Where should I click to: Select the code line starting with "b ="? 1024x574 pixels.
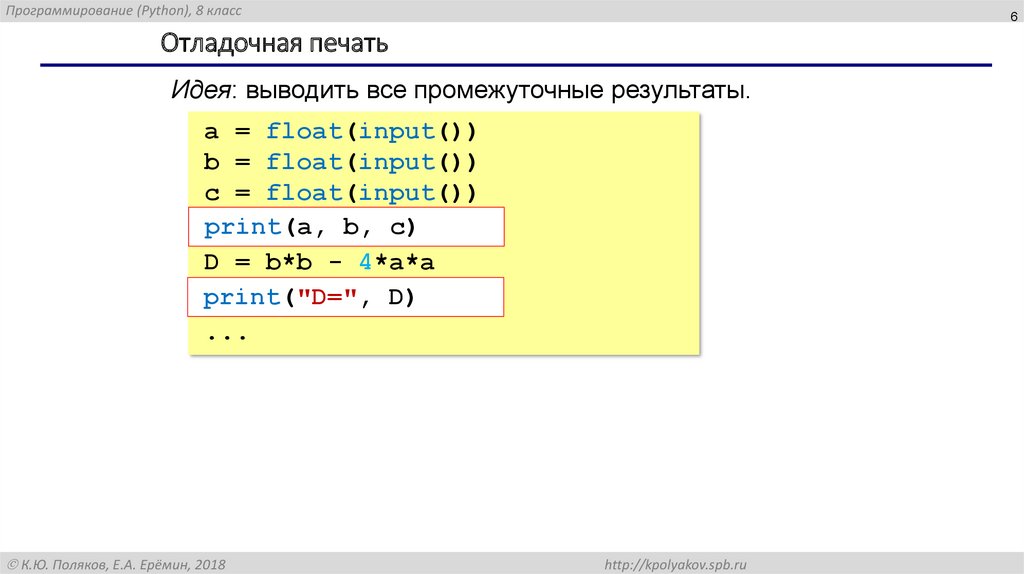[340, 162]
